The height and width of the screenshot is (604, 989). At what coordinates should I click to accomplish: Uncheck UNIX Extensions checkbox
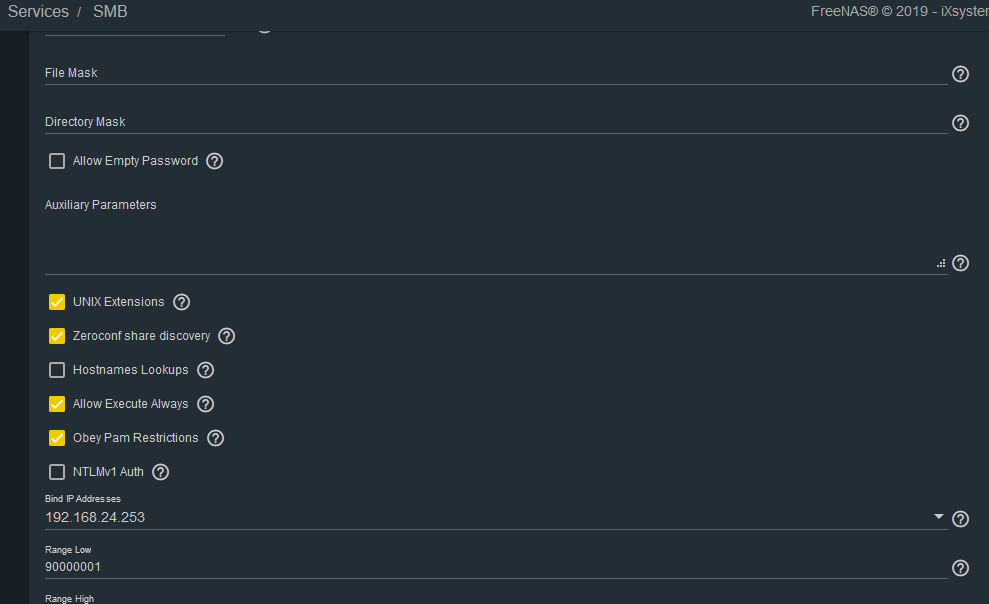(x=57, y=302)
